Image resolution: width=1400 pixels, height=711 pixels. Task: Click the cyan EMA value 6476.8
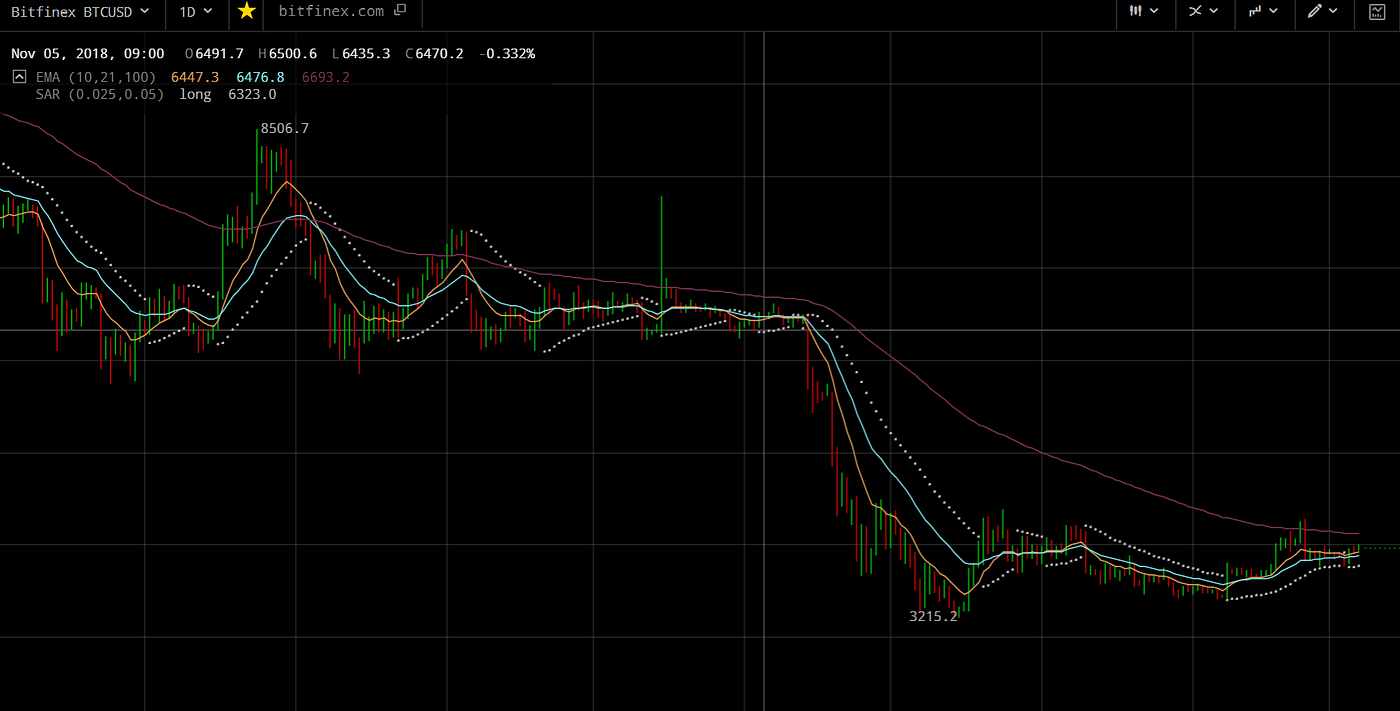pyautogui.click(x=260, y=77)
